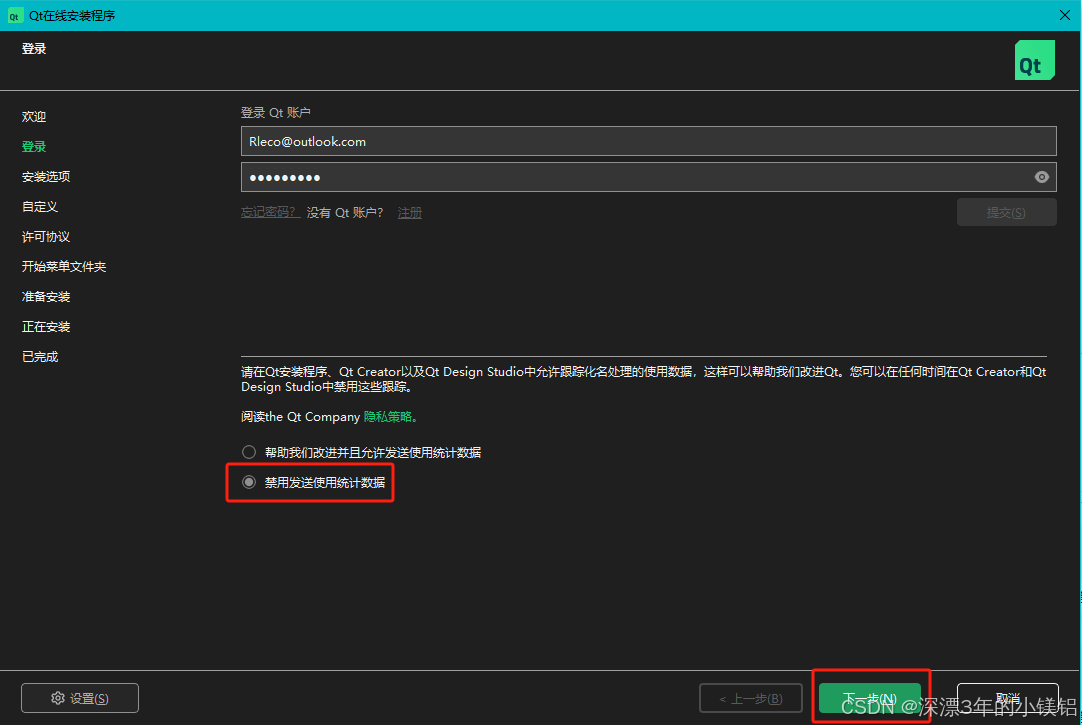Viewport: 1082px width, 725px height.
Task: Select the 许可协议 step in sidebar
Action: pyautogui.click(x=46, y=237)
